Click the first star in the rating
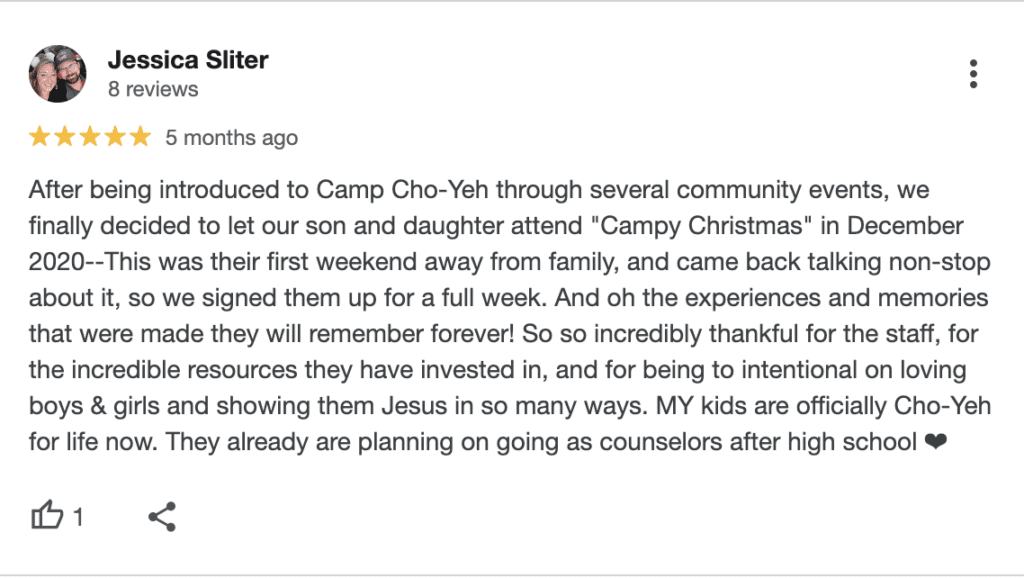Screen dimensions: 1024x578 40,137
